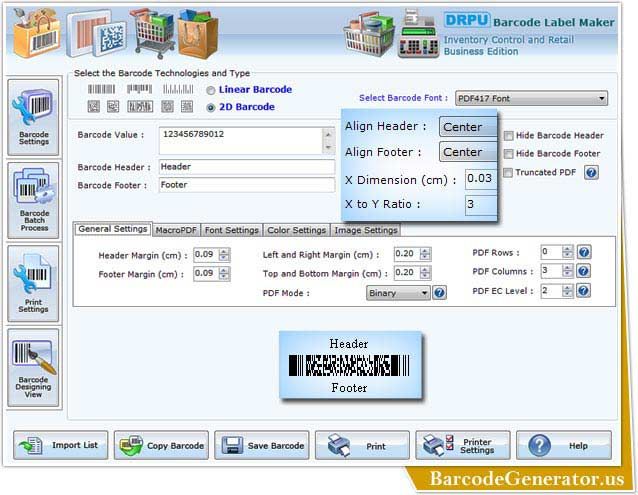The width and height of the screenshot is (638, 495).
Task: Adjust the PDF Columns spinner arrows
Action: 568,271
